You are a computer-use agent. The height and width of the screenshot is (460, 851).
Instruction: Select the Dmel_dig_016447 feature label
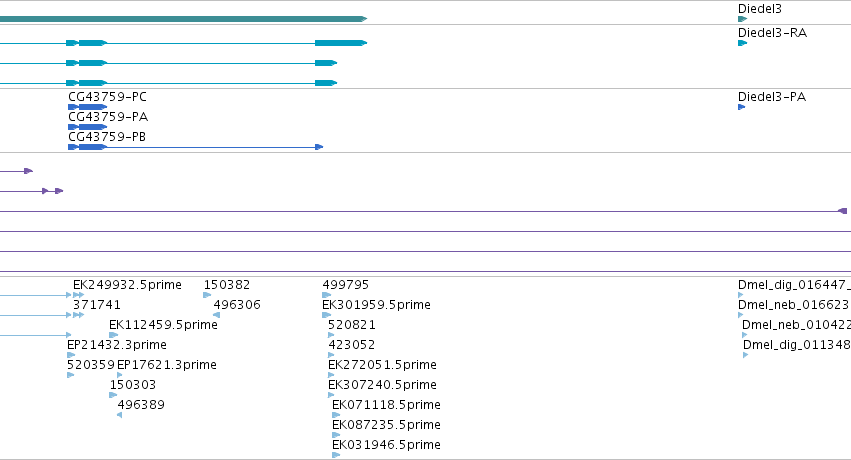click(794, 285)
